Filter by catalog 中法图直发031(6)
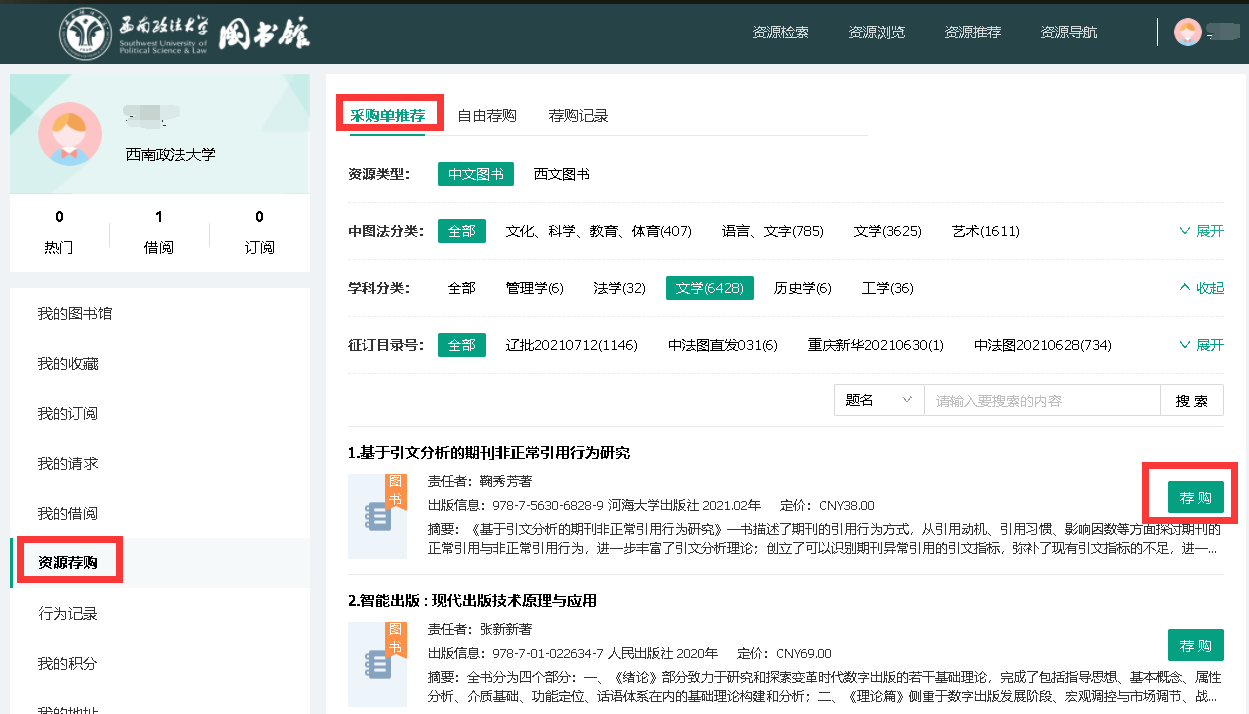The image size is (1249, 714). pyautogui.click(x=723, y=345)
